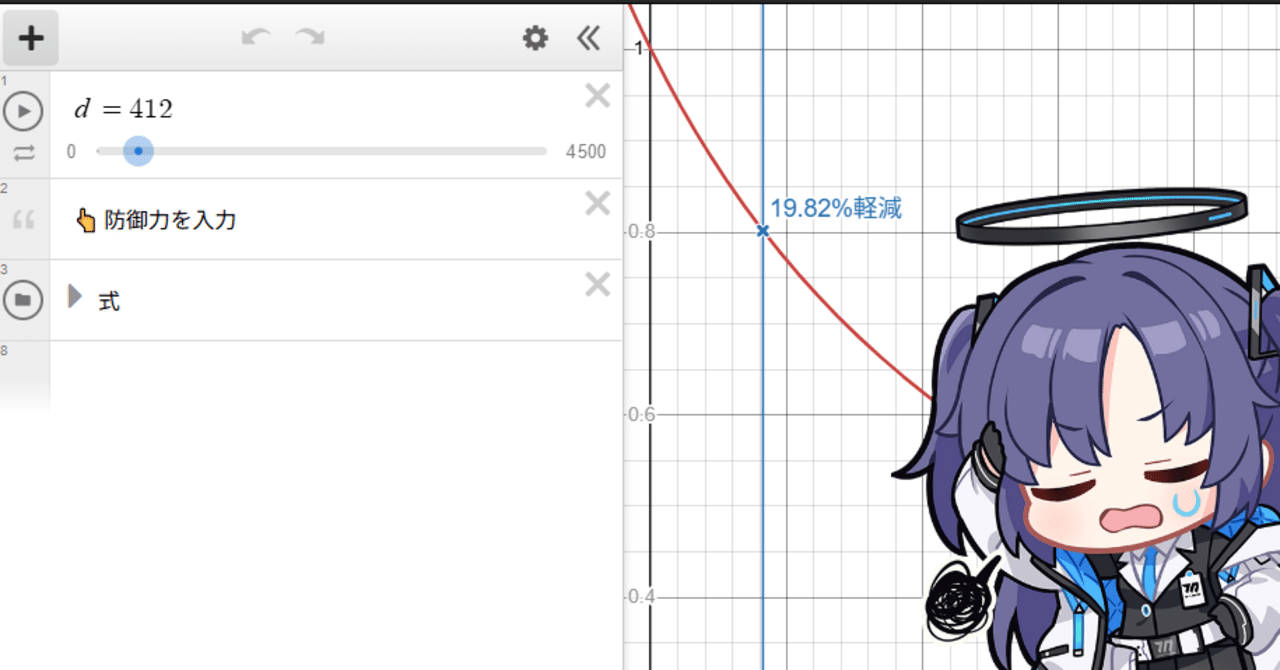Click the add expression plus icon
Screen dimensions: 1280x670
pyautogui.click(x=30, y=38)
